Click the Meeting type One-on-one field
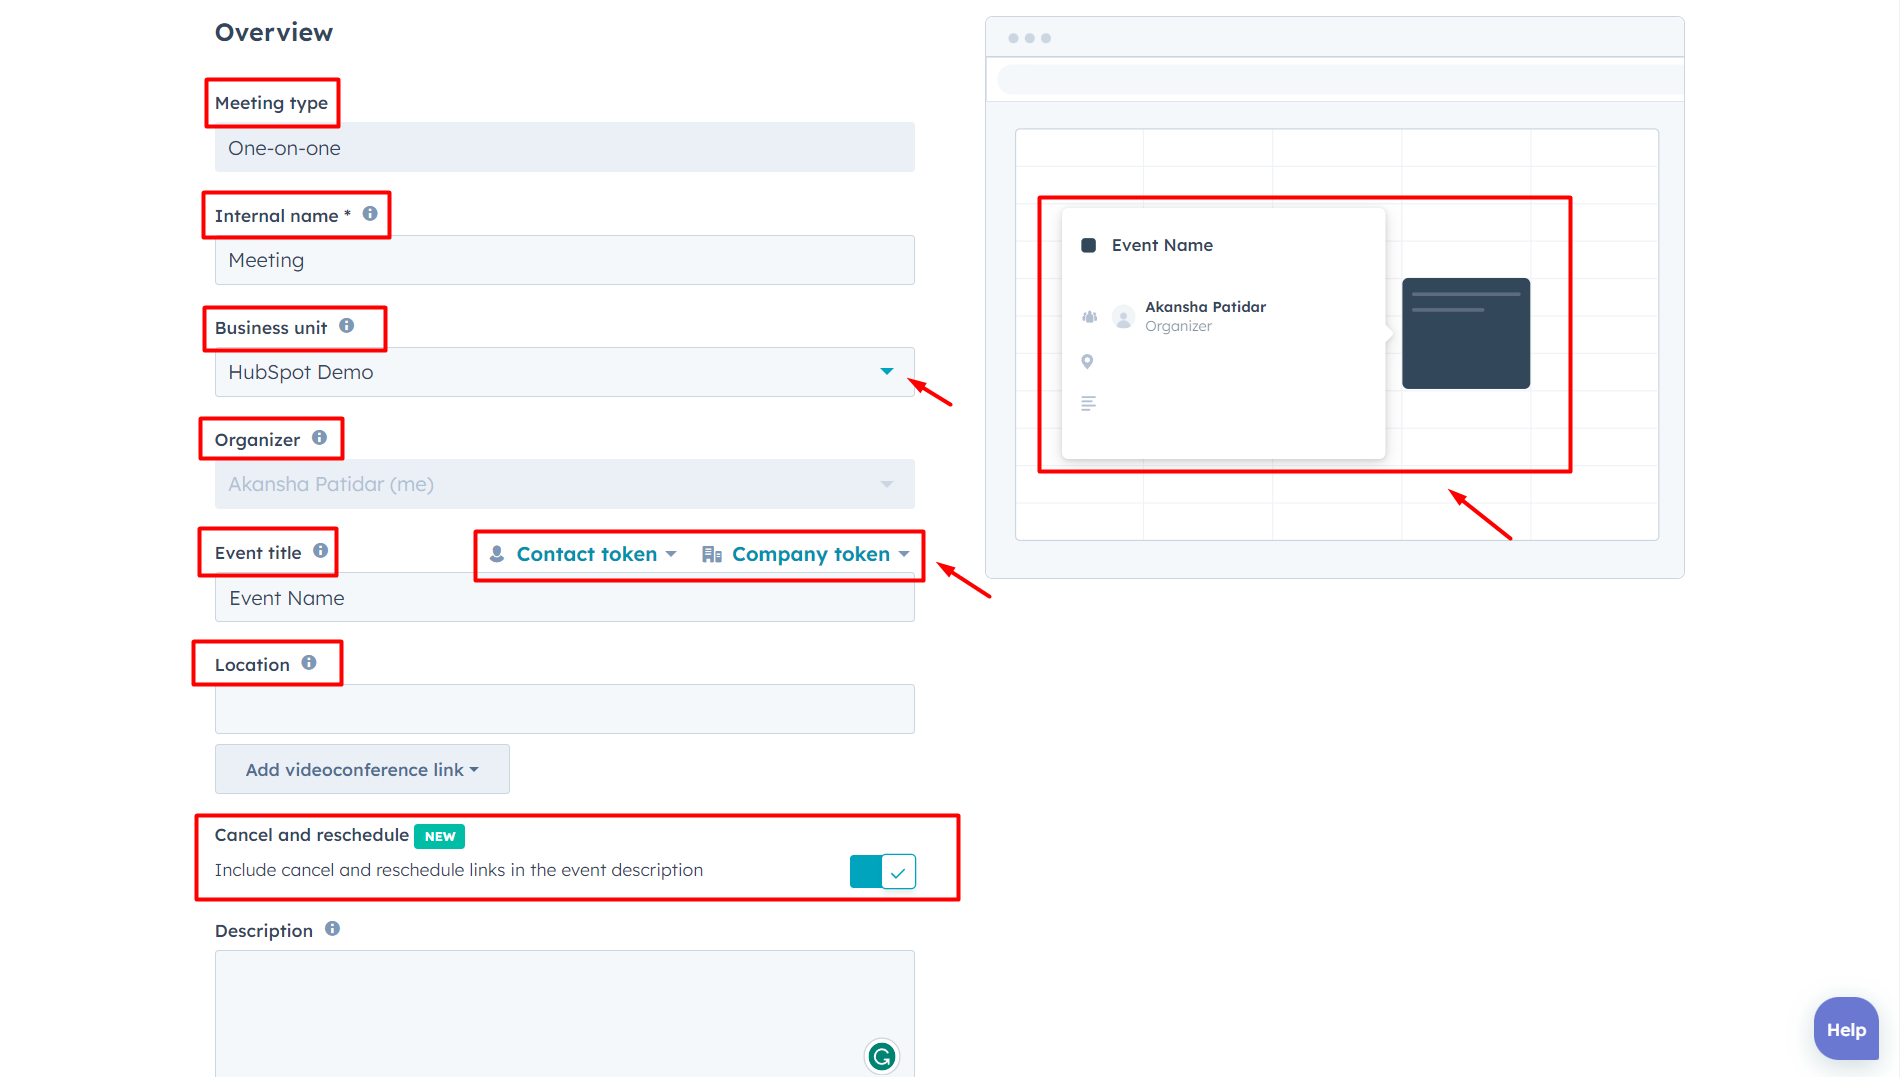Image resolution: width=1900 pixels, height=1077 pixels. (x=565, y=147)
